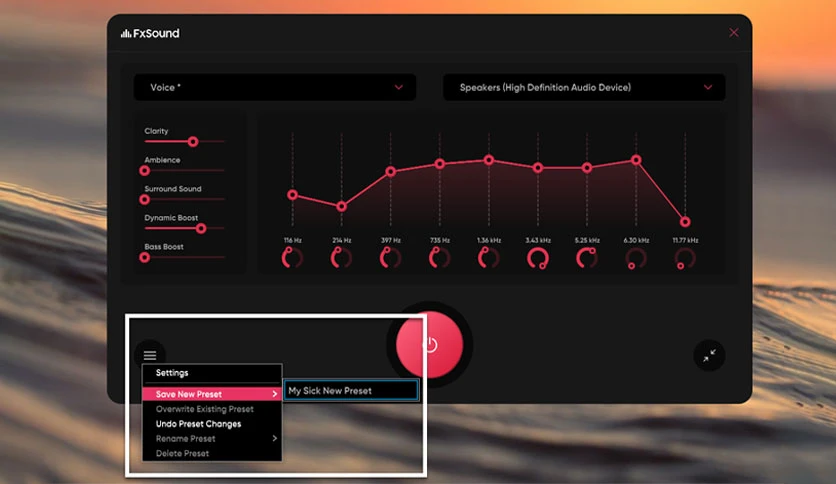
Task: Close FxSound with the X icon
Action: (x=734, y=33)
